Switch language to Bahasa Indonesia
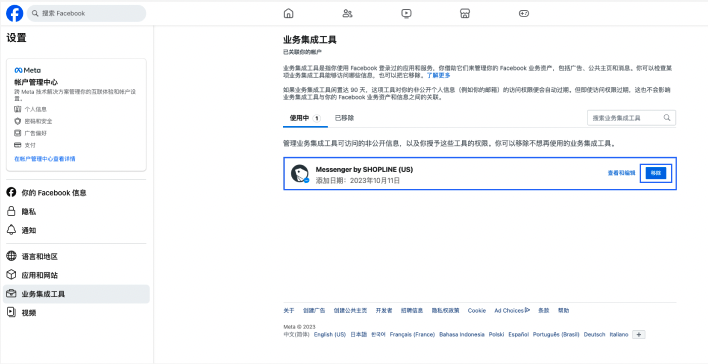 462,335
